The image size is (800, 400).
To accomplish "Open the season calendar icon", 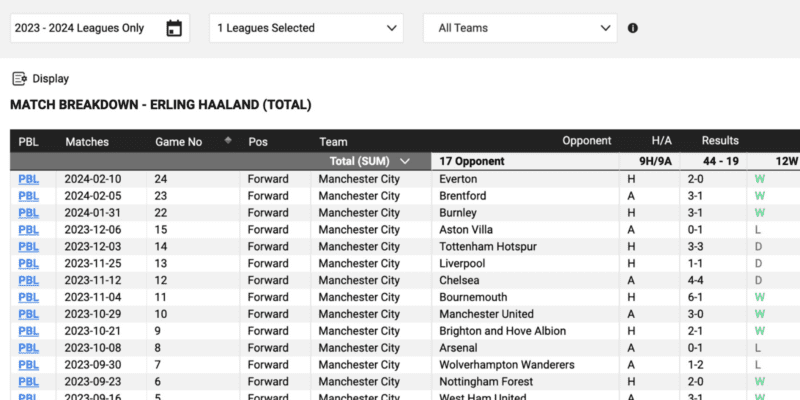I will pos(174,28).
